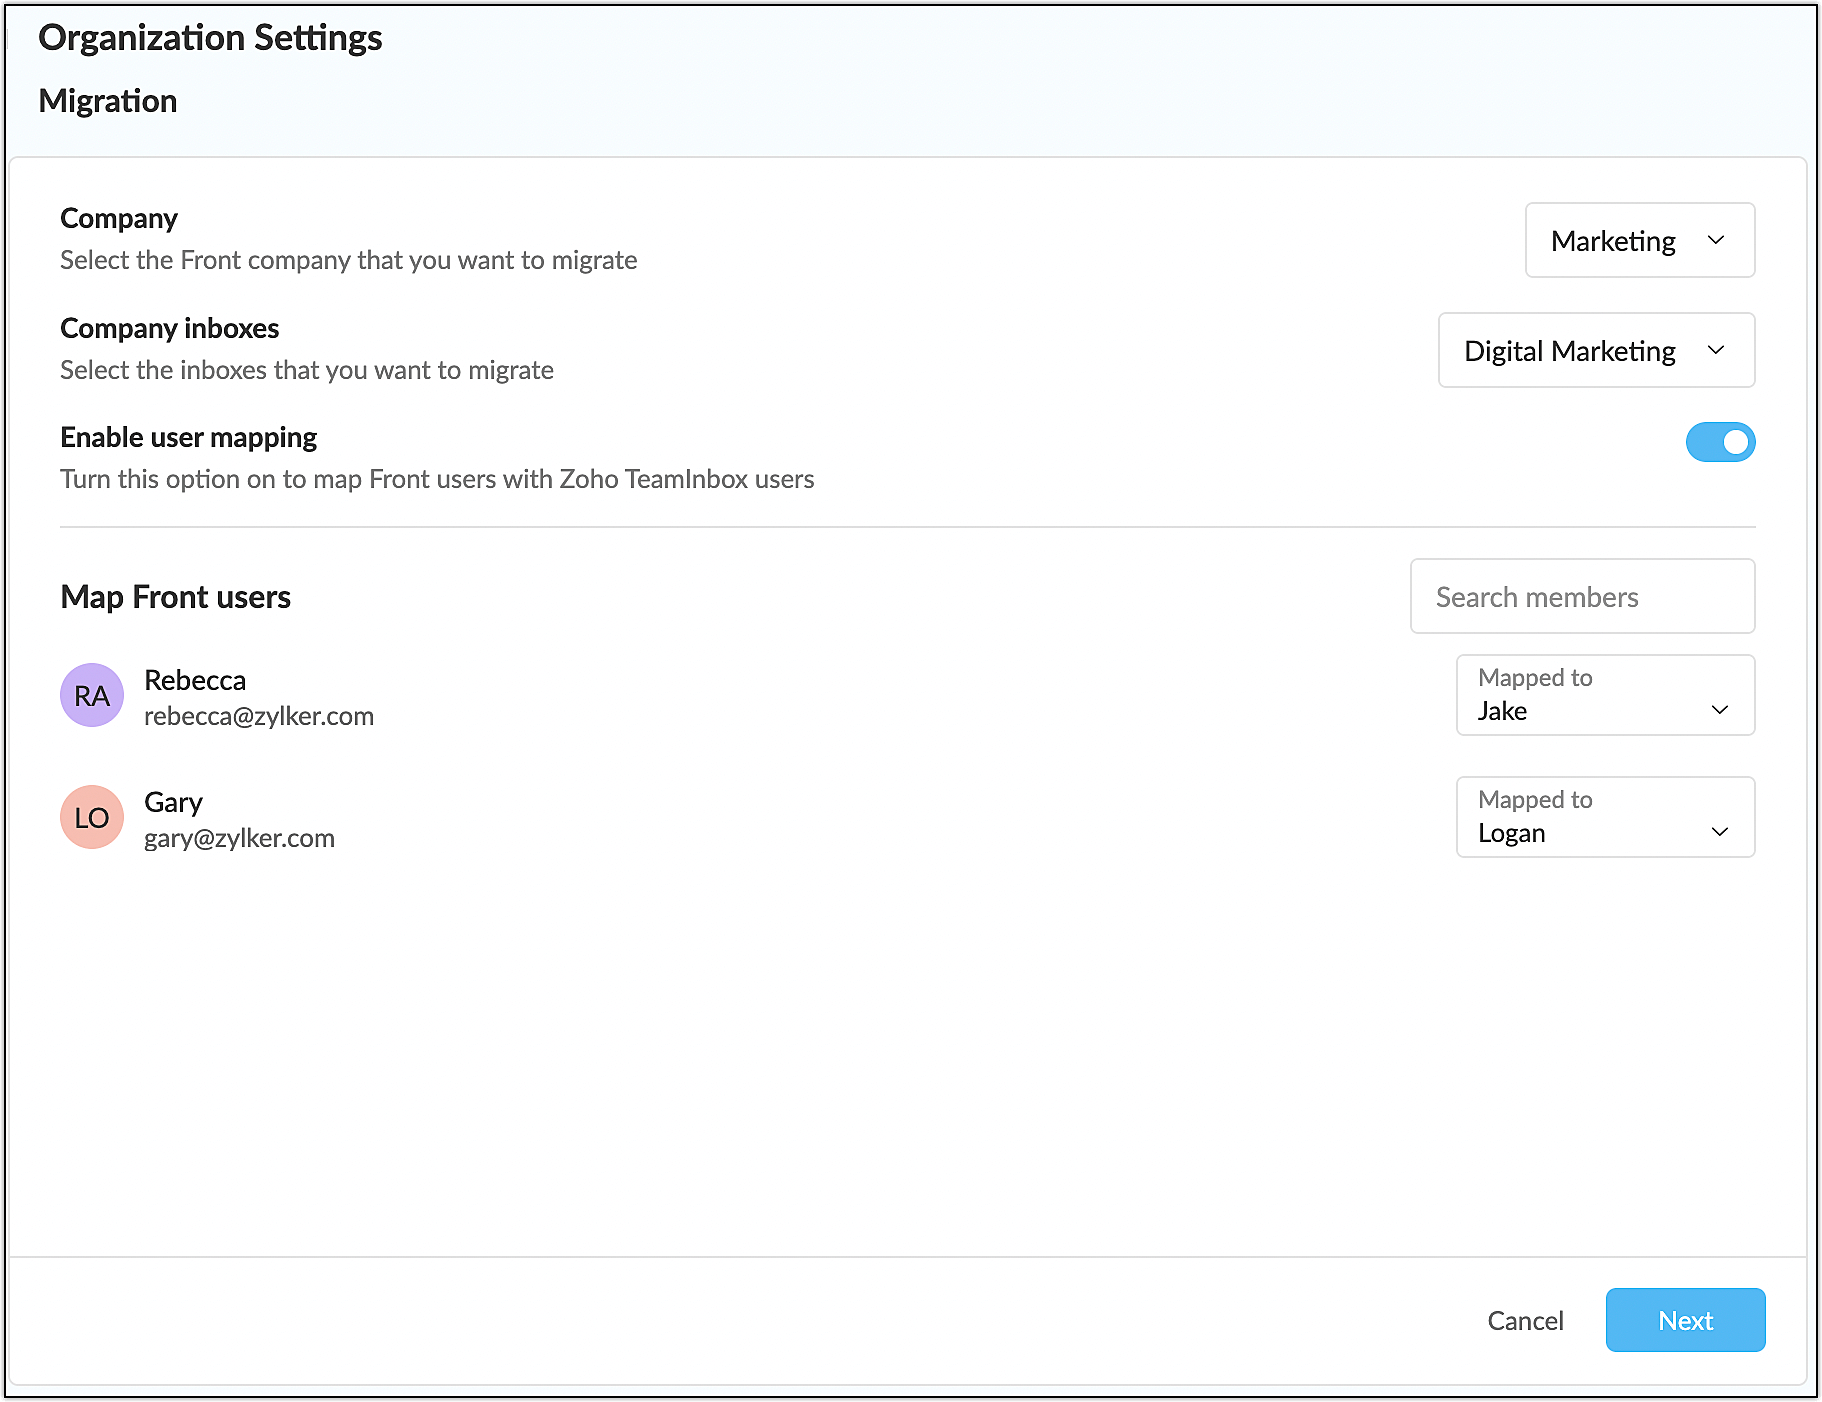Click Gary's LO avatar circle
The image size is (1822, 1402).
[x=92, y=817]
